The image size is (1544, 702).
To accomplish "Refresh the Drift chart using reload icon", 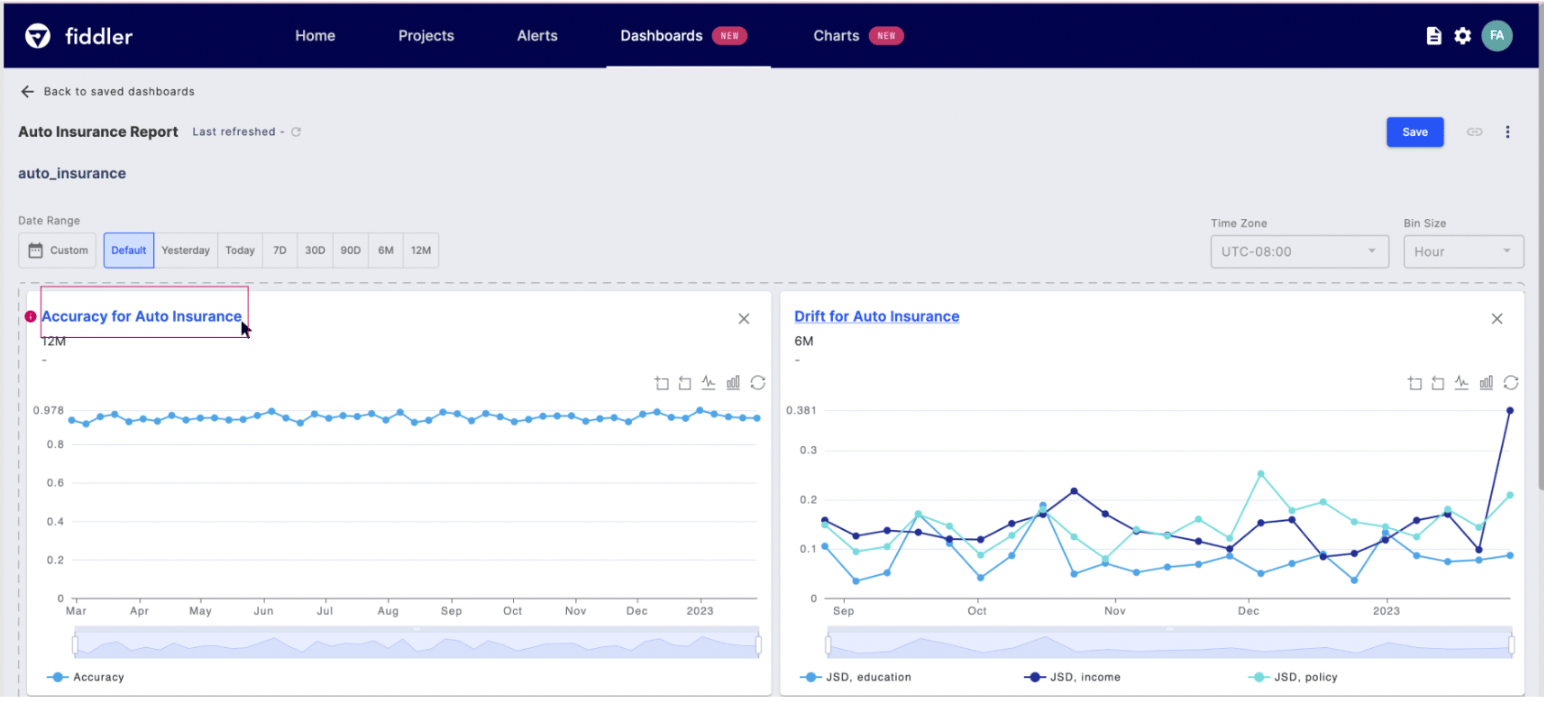I will tap(1511, 382).
